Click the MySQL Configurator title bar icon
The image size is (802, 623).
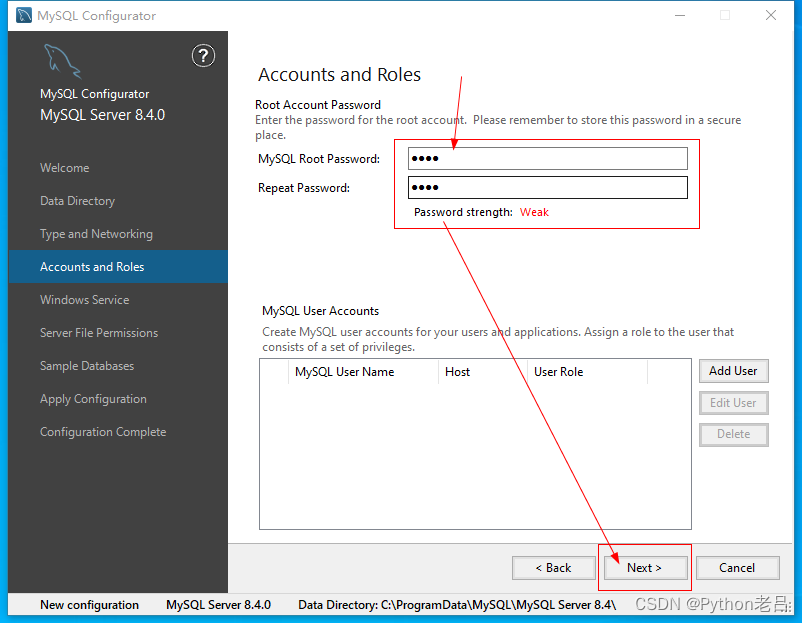click(x=22, y=15)
